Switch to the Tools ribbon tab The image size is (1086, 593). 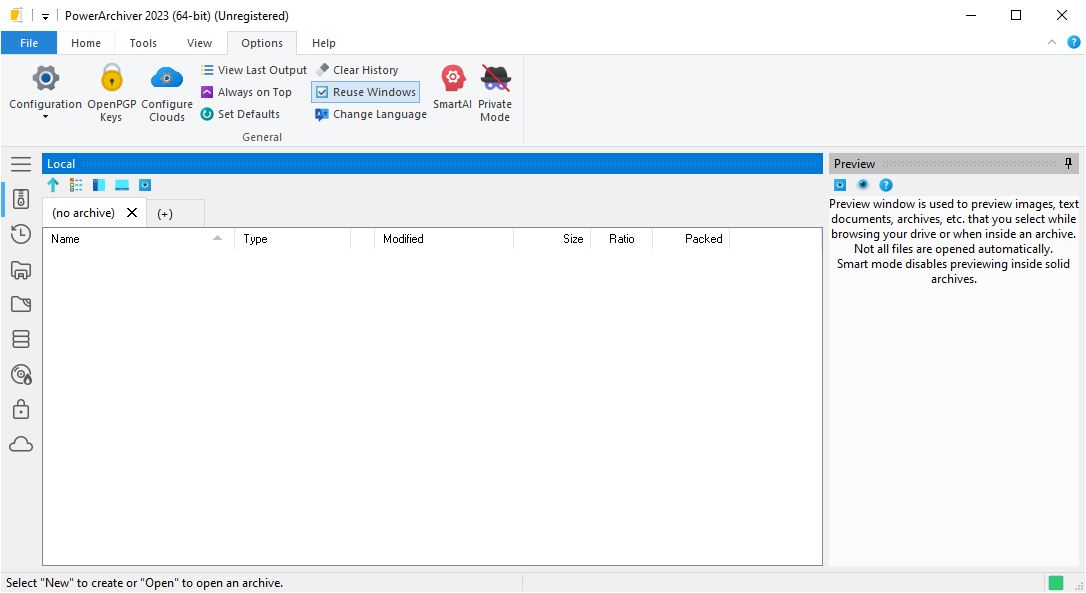[x=143, y=43]
